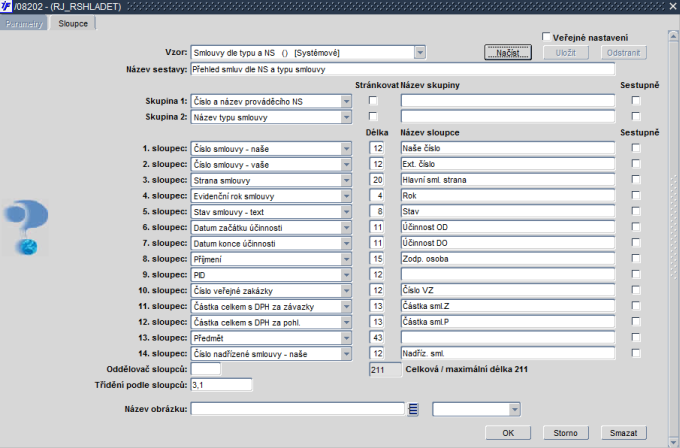
Task: Open the Vzor dropdown
Action: click(420, 52)
